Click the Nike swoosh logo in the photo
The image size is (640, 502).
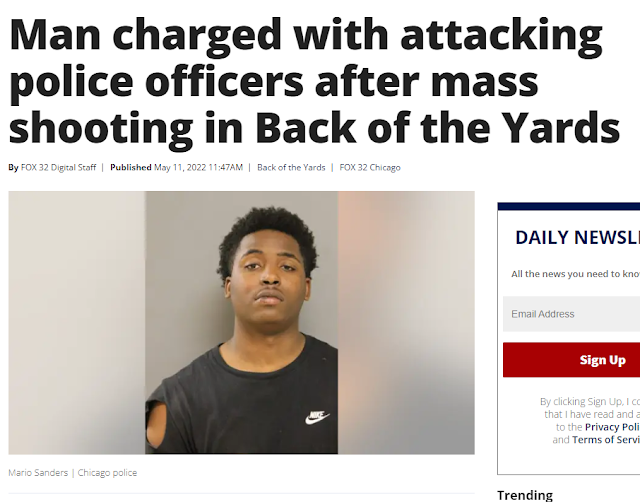317,418
